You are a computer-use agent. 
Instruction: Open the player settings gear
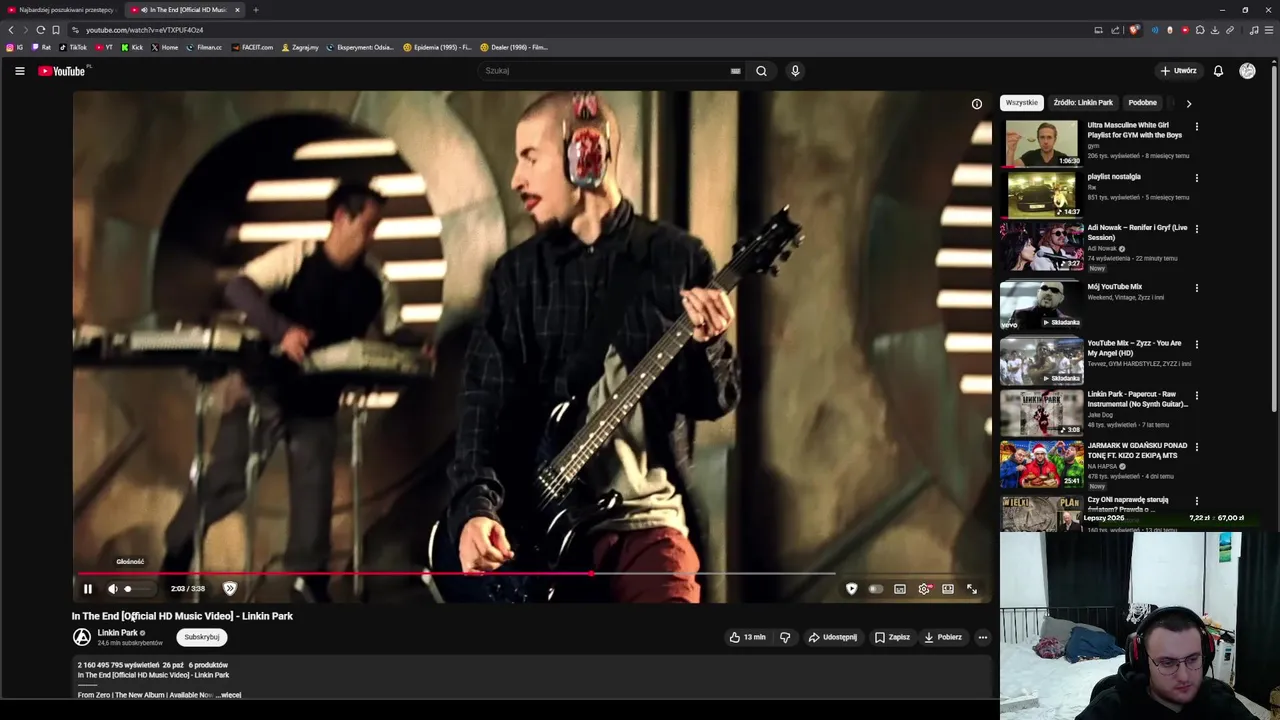click(924, 589)
